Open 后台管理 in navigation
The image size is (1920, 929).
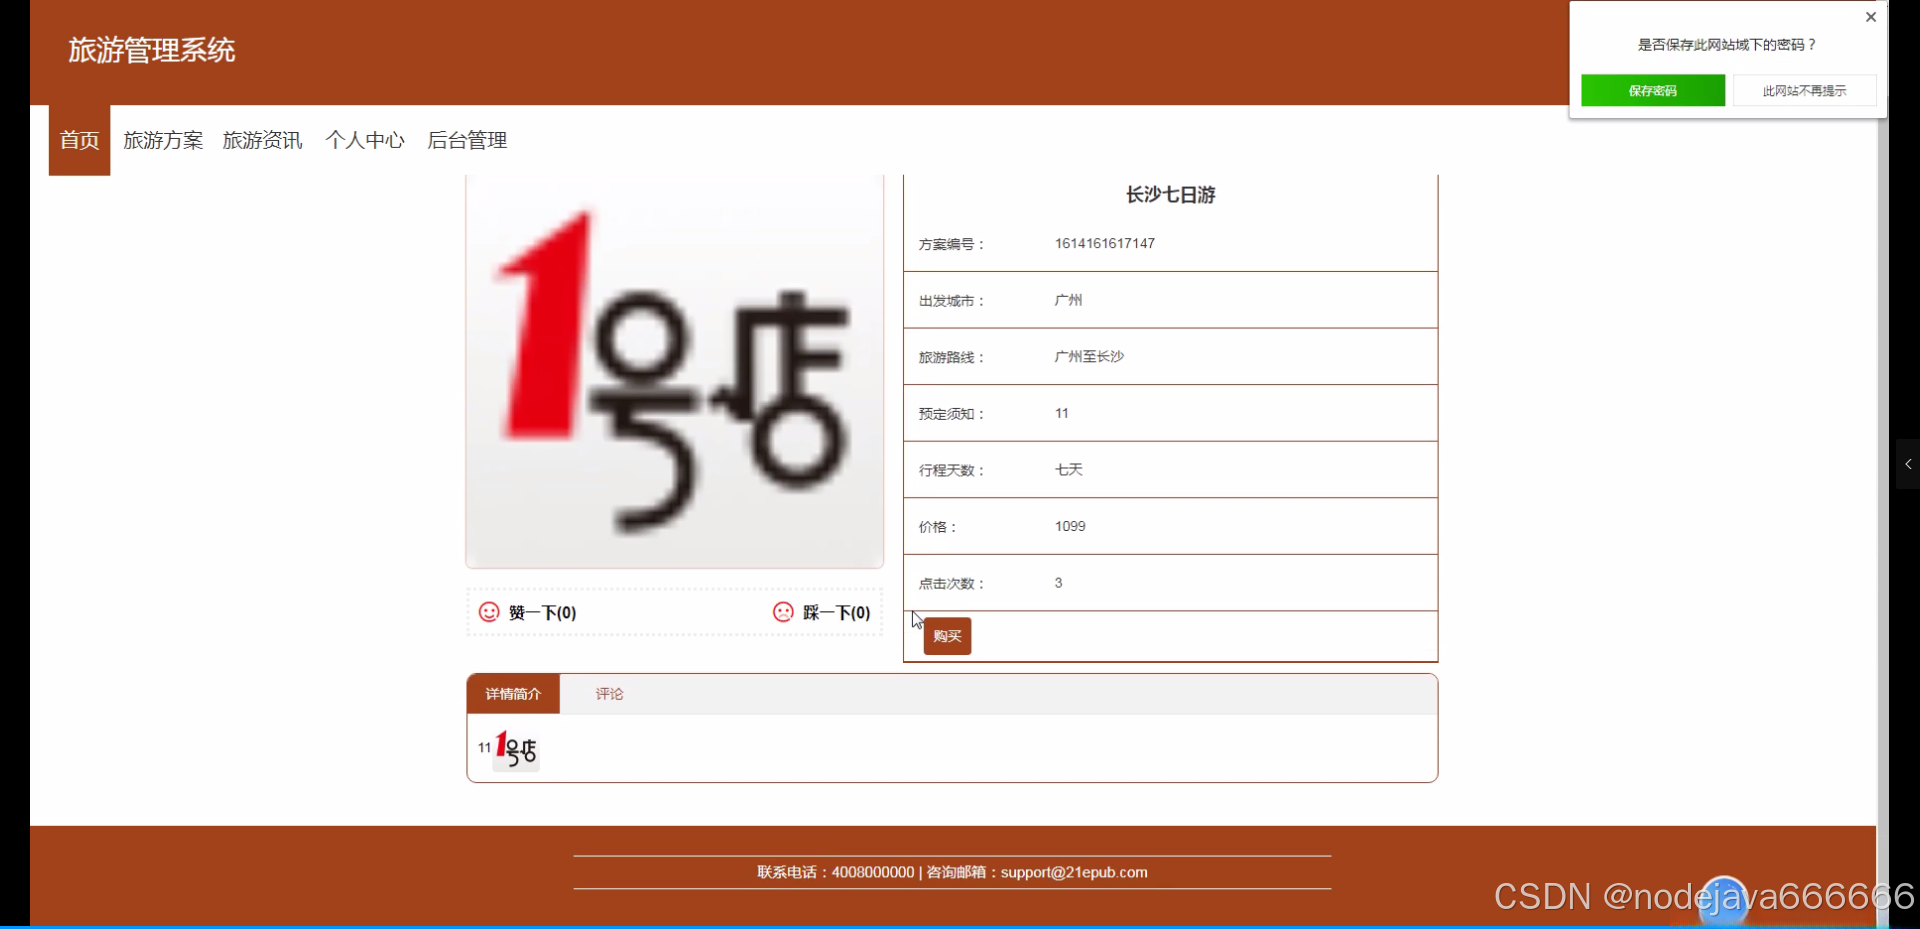(x=467, y=140)
